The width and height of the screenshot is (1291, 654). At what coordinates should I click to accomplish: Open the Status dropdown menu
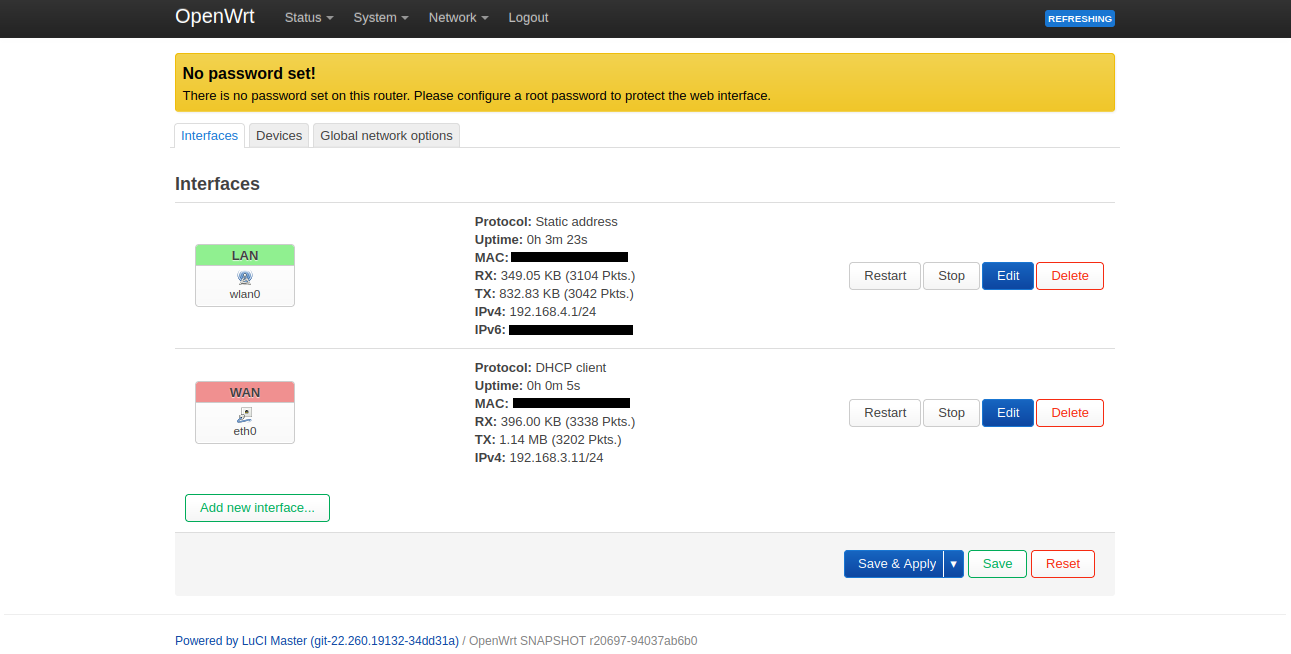click(309, 18)
